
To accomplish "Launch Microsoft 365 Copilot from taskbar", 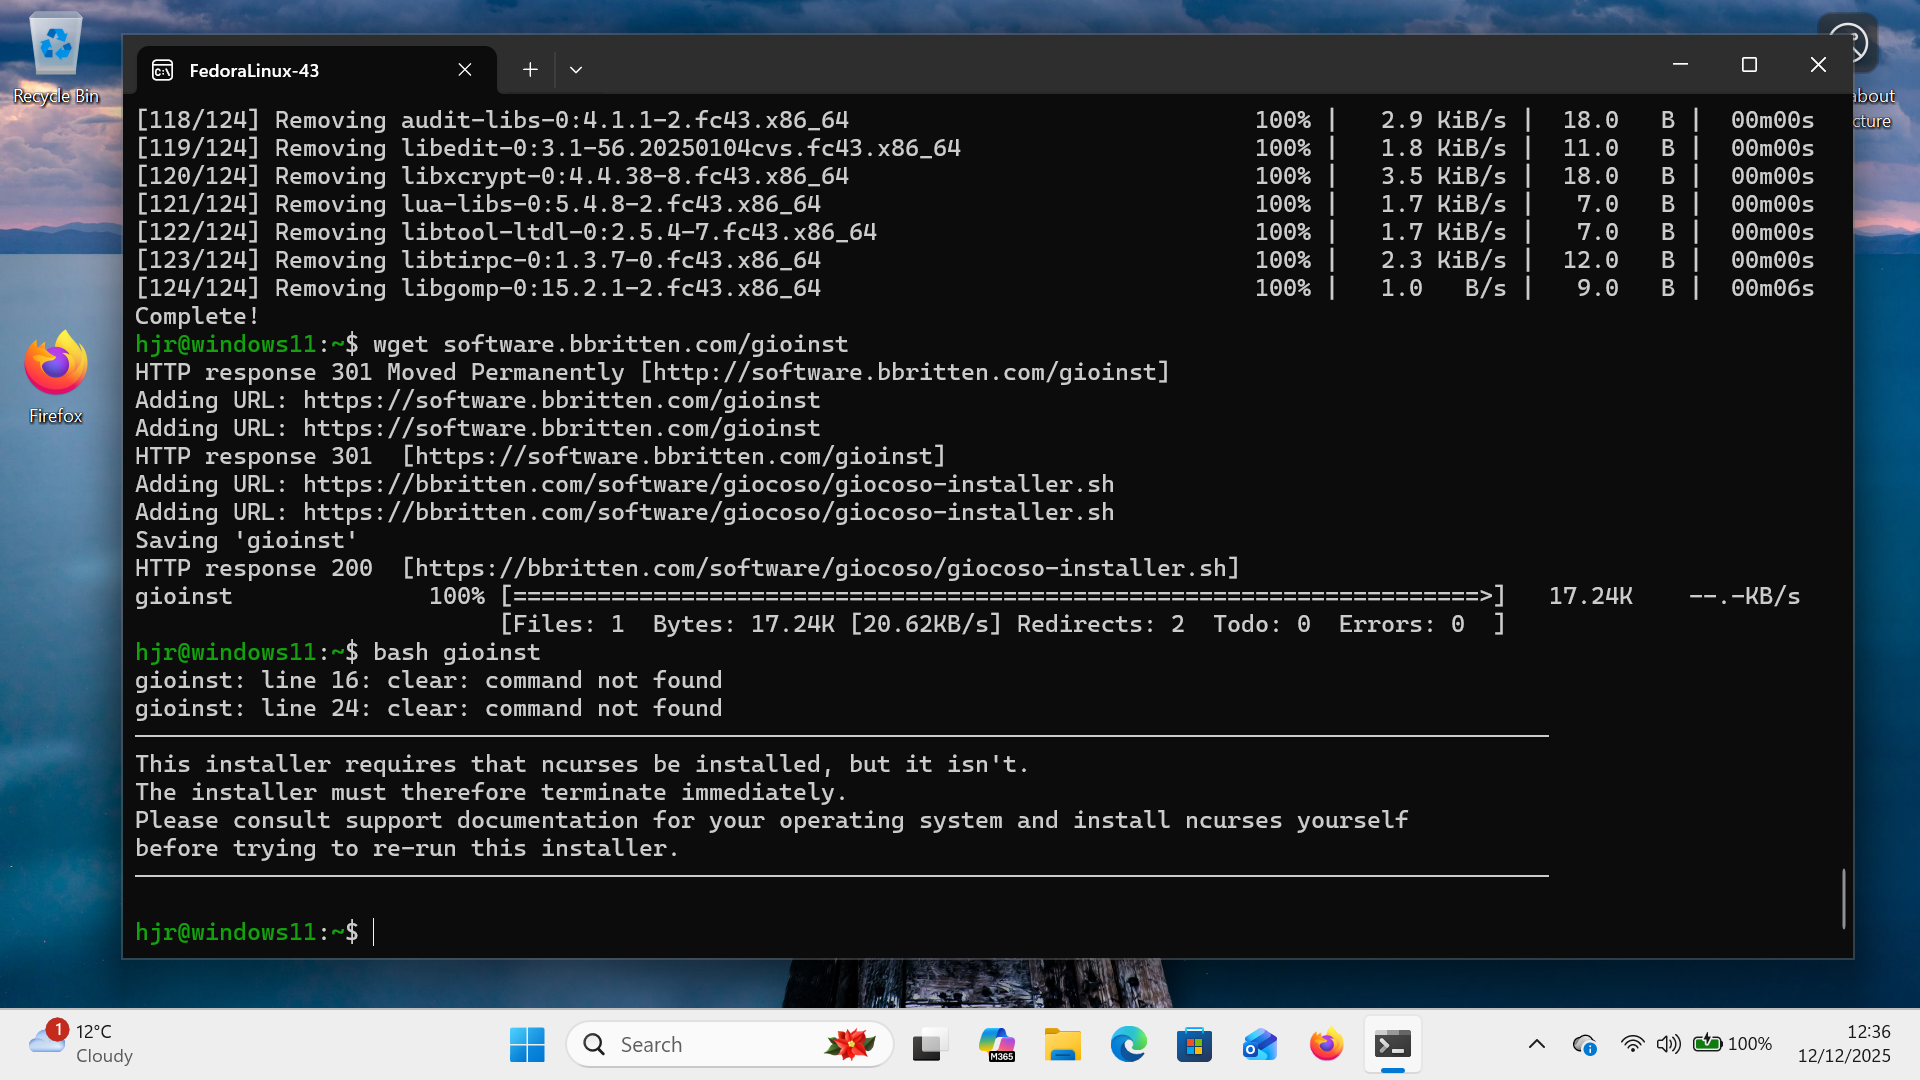I will 996,1045.
